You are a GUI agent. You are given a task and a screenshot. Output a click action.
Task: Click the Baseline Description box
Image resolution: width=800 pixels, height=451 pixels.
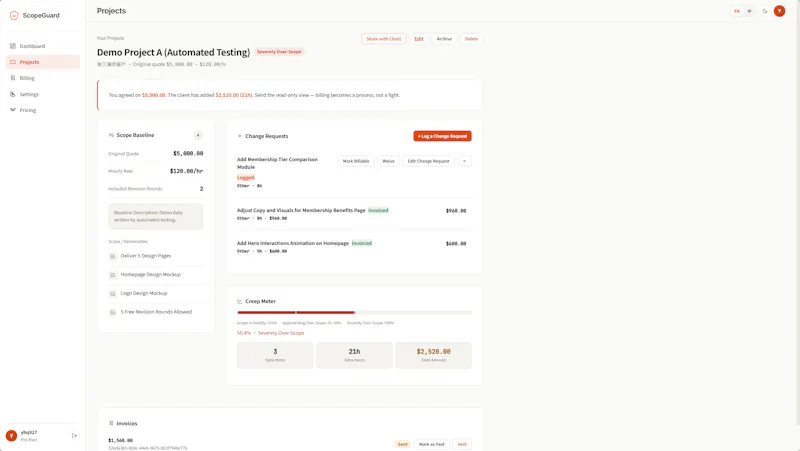pos(156,216)
